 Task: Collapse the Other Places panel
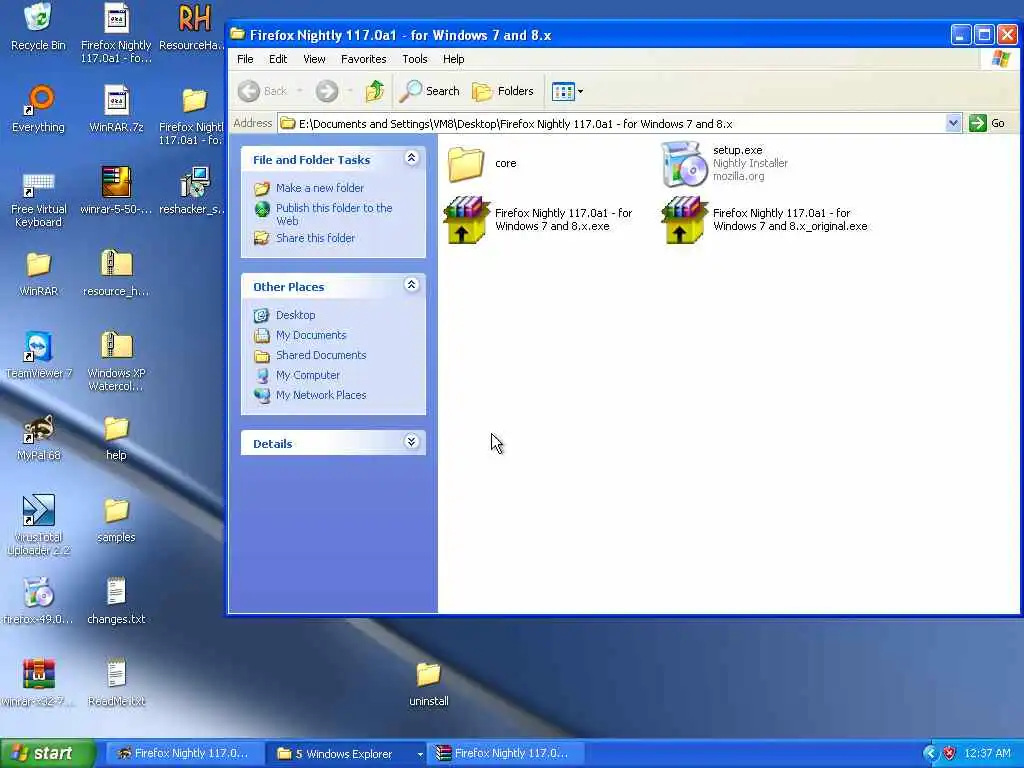tap(411, 285)
